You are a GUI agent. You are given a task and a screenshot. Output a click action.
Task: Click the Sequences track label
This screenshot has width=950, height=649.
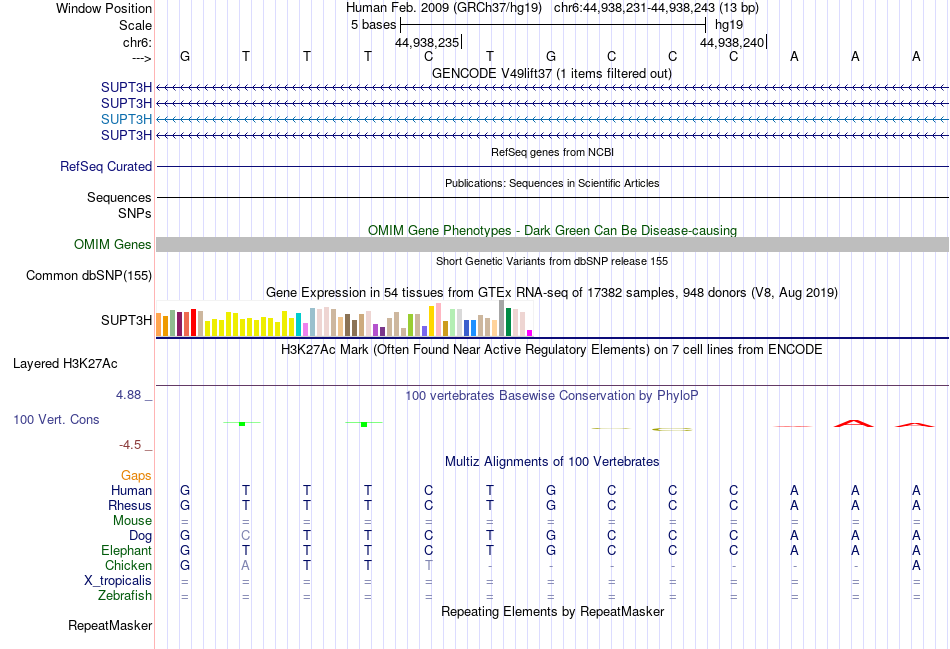(x=119, y=198)
